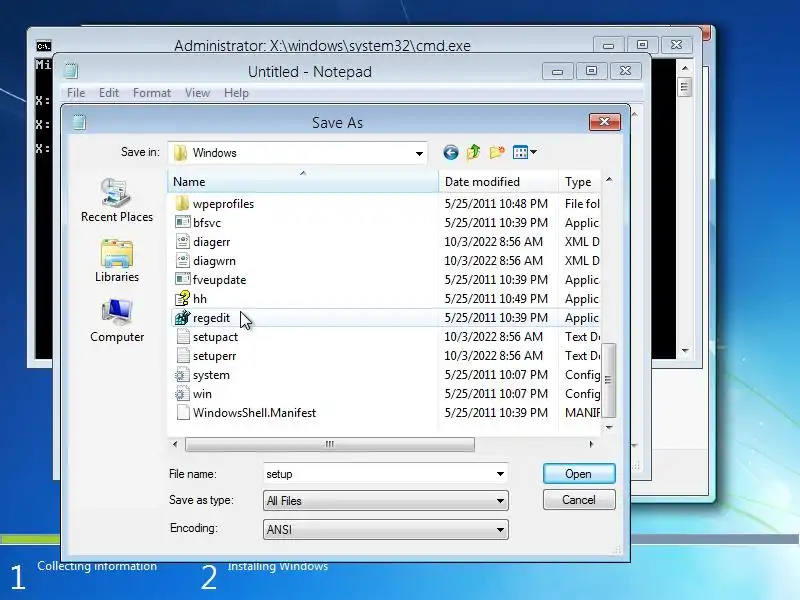Select the diagwrn XML file icon
This screenshot has width=800, height=600.
[182, 260]
